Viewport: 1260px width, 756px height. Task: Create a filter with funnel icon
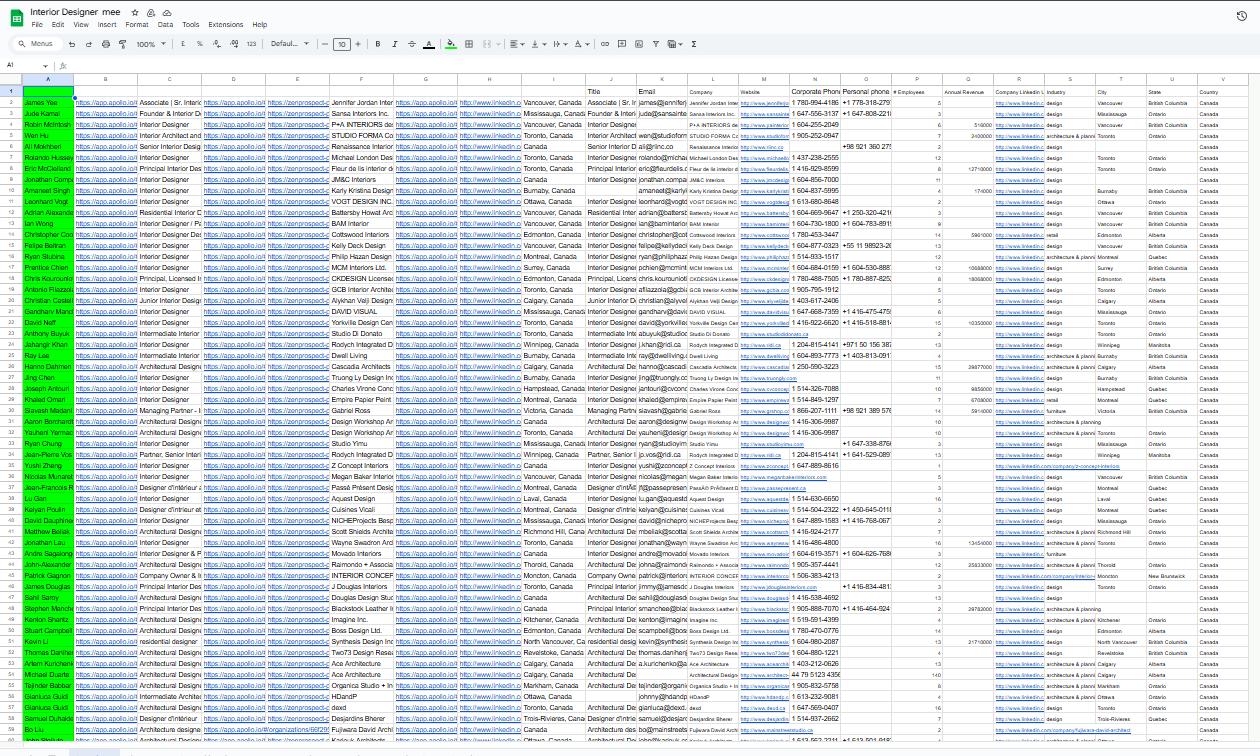point(654,44)
